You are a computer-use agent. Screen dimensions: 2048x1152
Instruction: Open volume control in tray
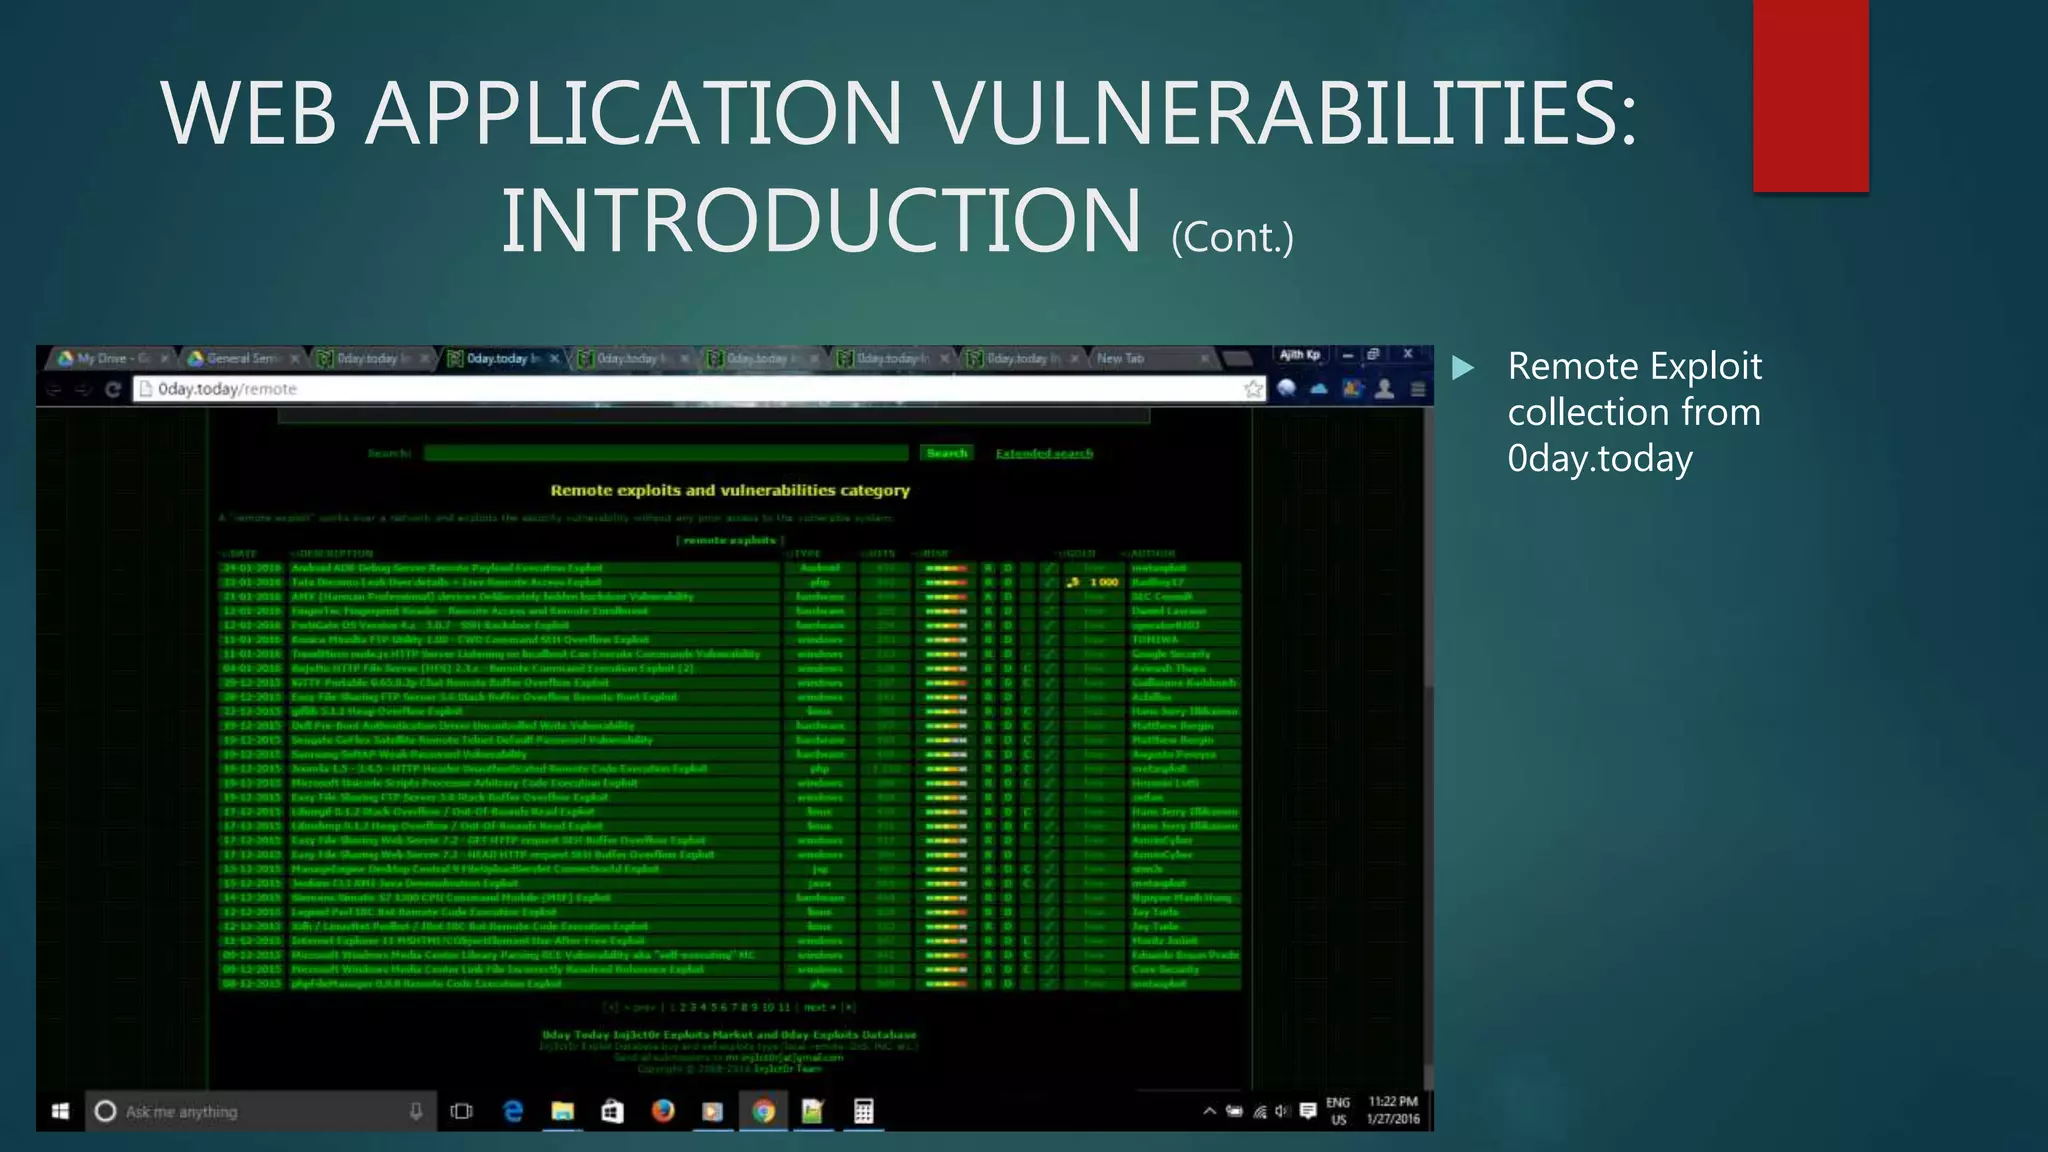(x=1282, y=1111)
